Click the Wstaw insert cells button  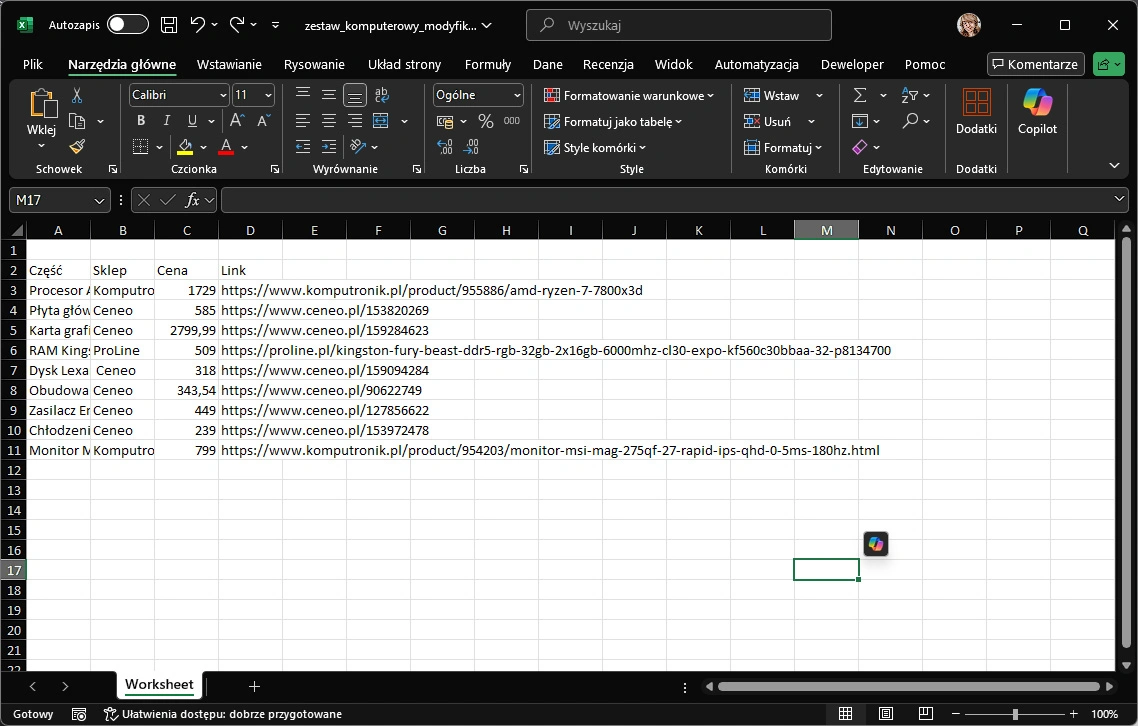771,95
